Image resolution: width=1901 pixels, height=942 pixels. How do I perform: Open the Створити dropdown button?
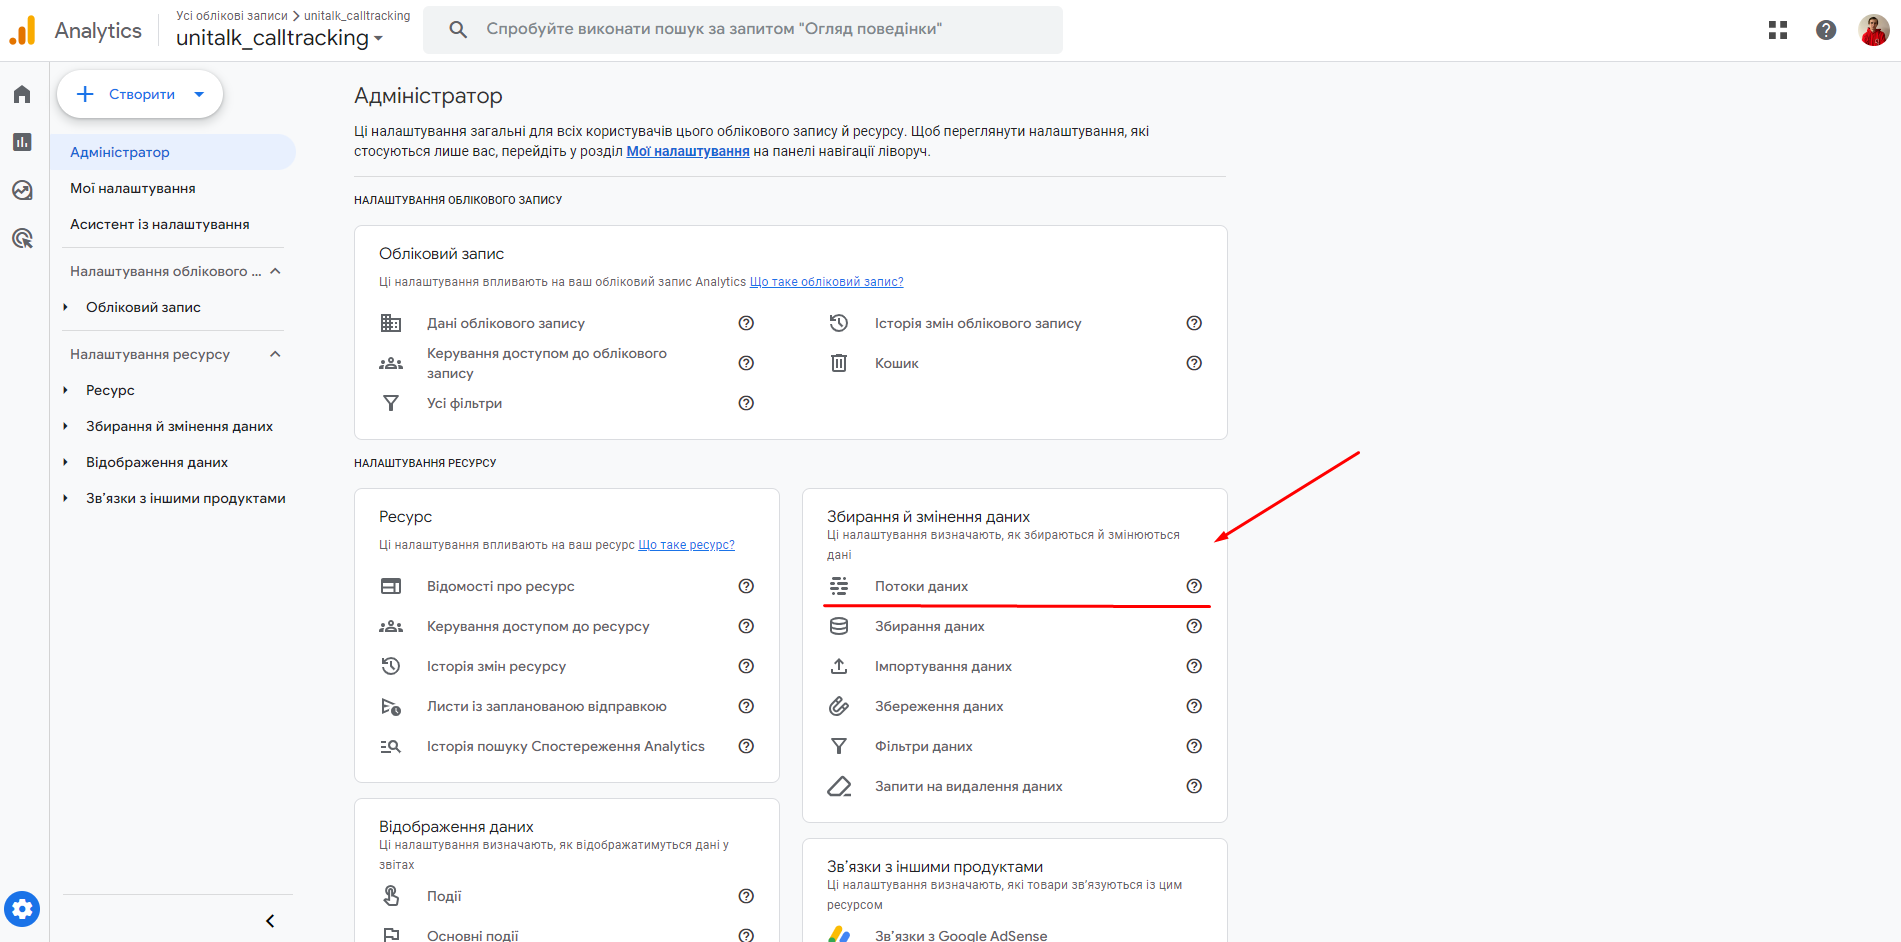pyautogui.click(x=140, y=94)
